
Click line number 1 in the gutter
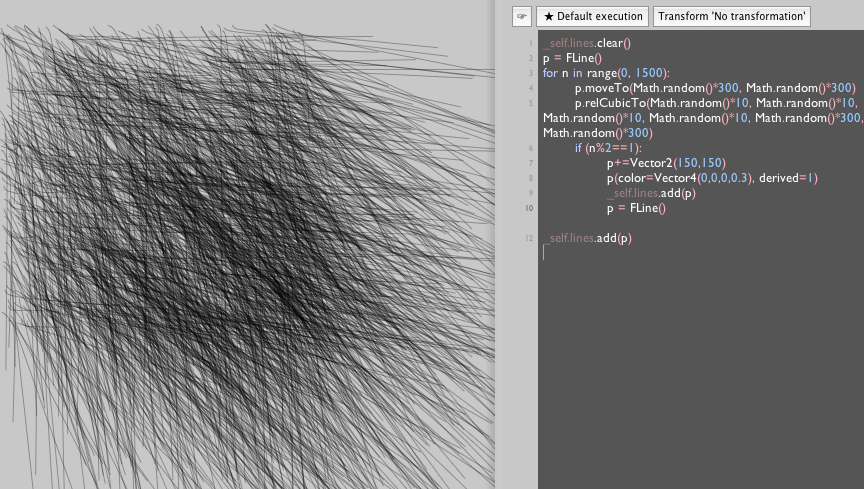tap(530, 45)
